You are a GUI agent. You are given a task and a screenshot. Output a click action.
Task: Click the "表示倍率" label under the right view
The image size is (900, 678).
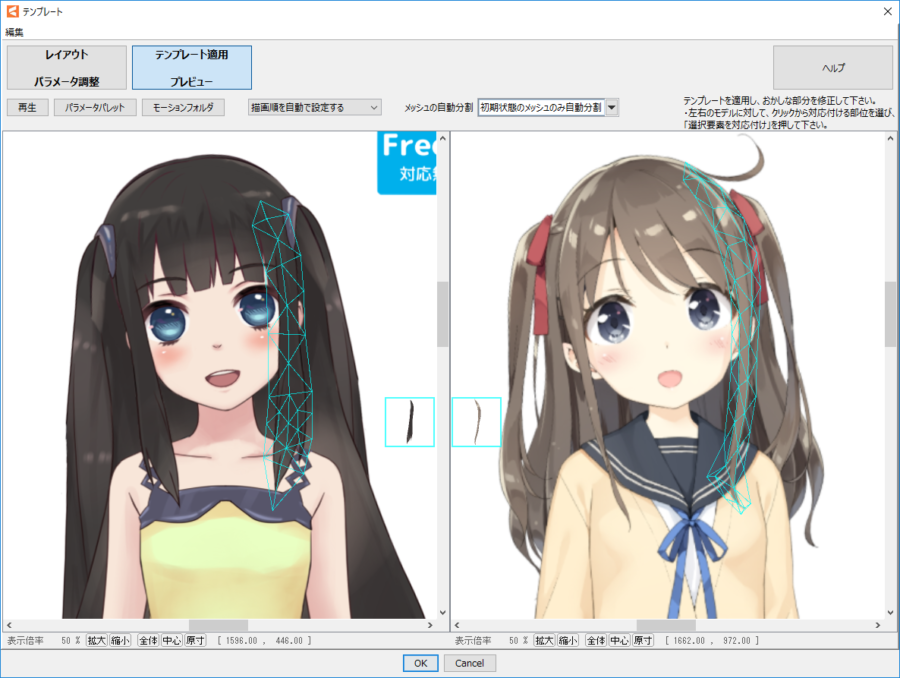(473, 640)
